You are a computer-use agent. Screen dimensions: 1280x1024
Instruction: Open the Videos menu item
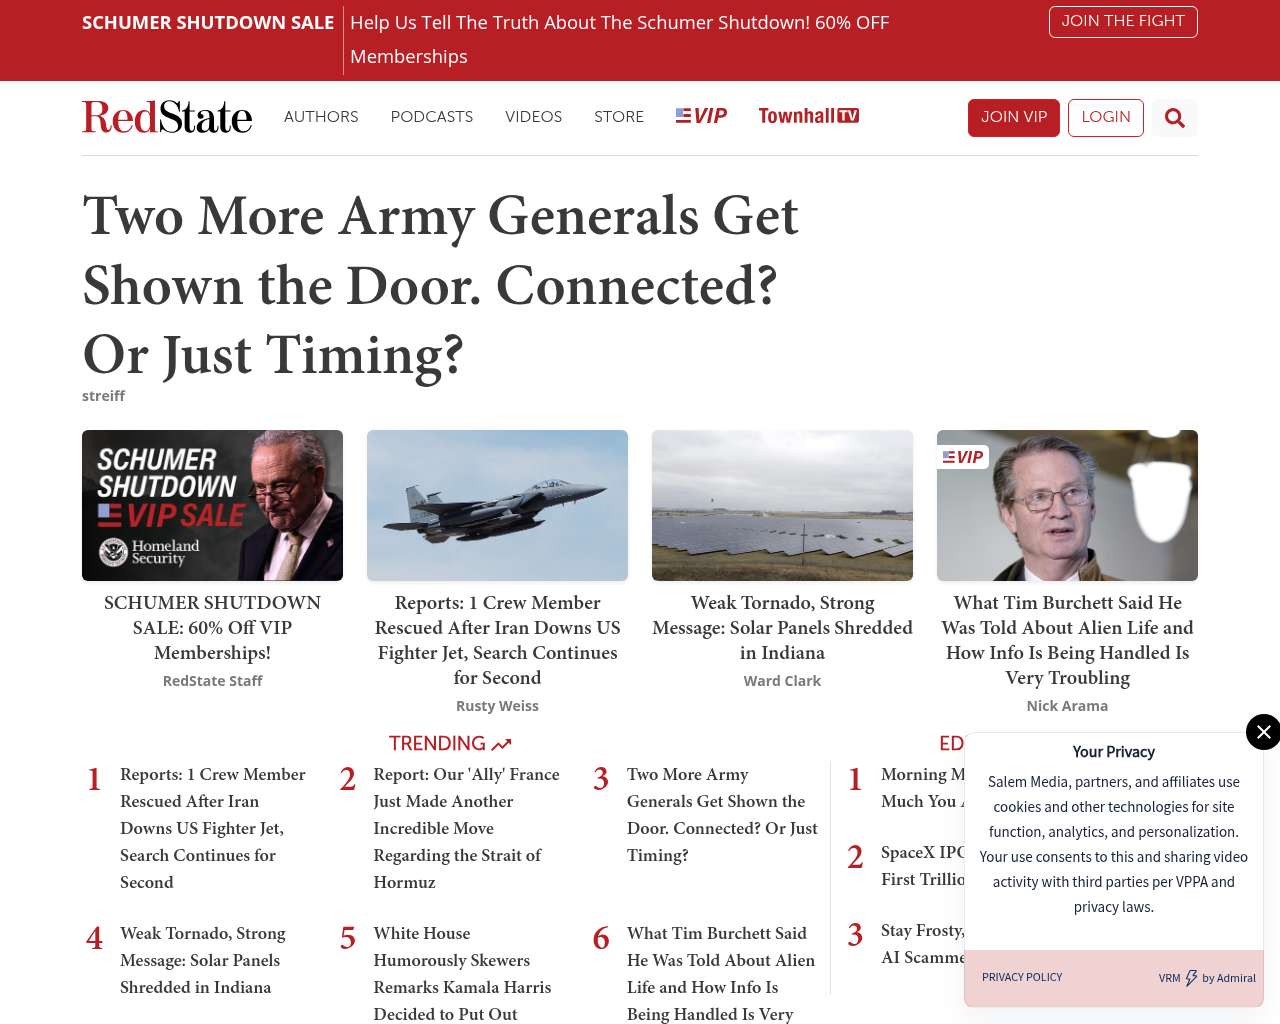[x=534, y=117]
